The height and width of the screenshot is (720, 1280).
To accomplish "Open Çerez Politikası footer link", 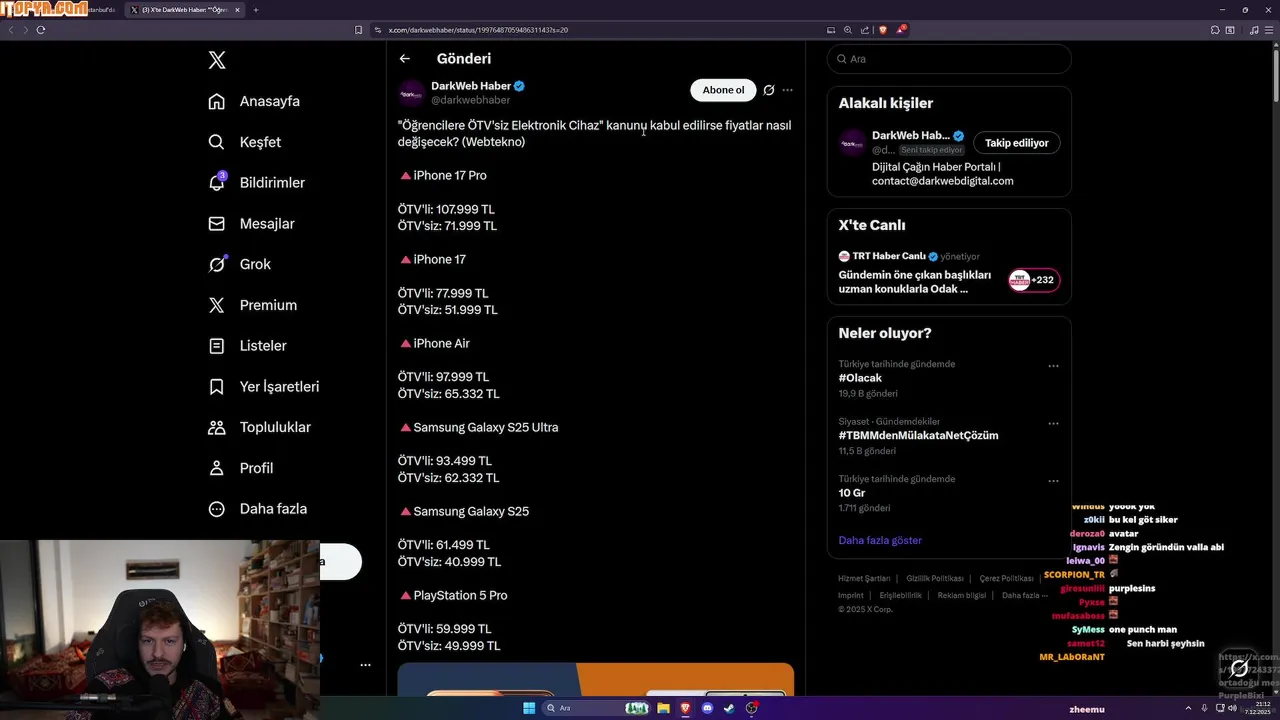I will [x=1006, y=578].
